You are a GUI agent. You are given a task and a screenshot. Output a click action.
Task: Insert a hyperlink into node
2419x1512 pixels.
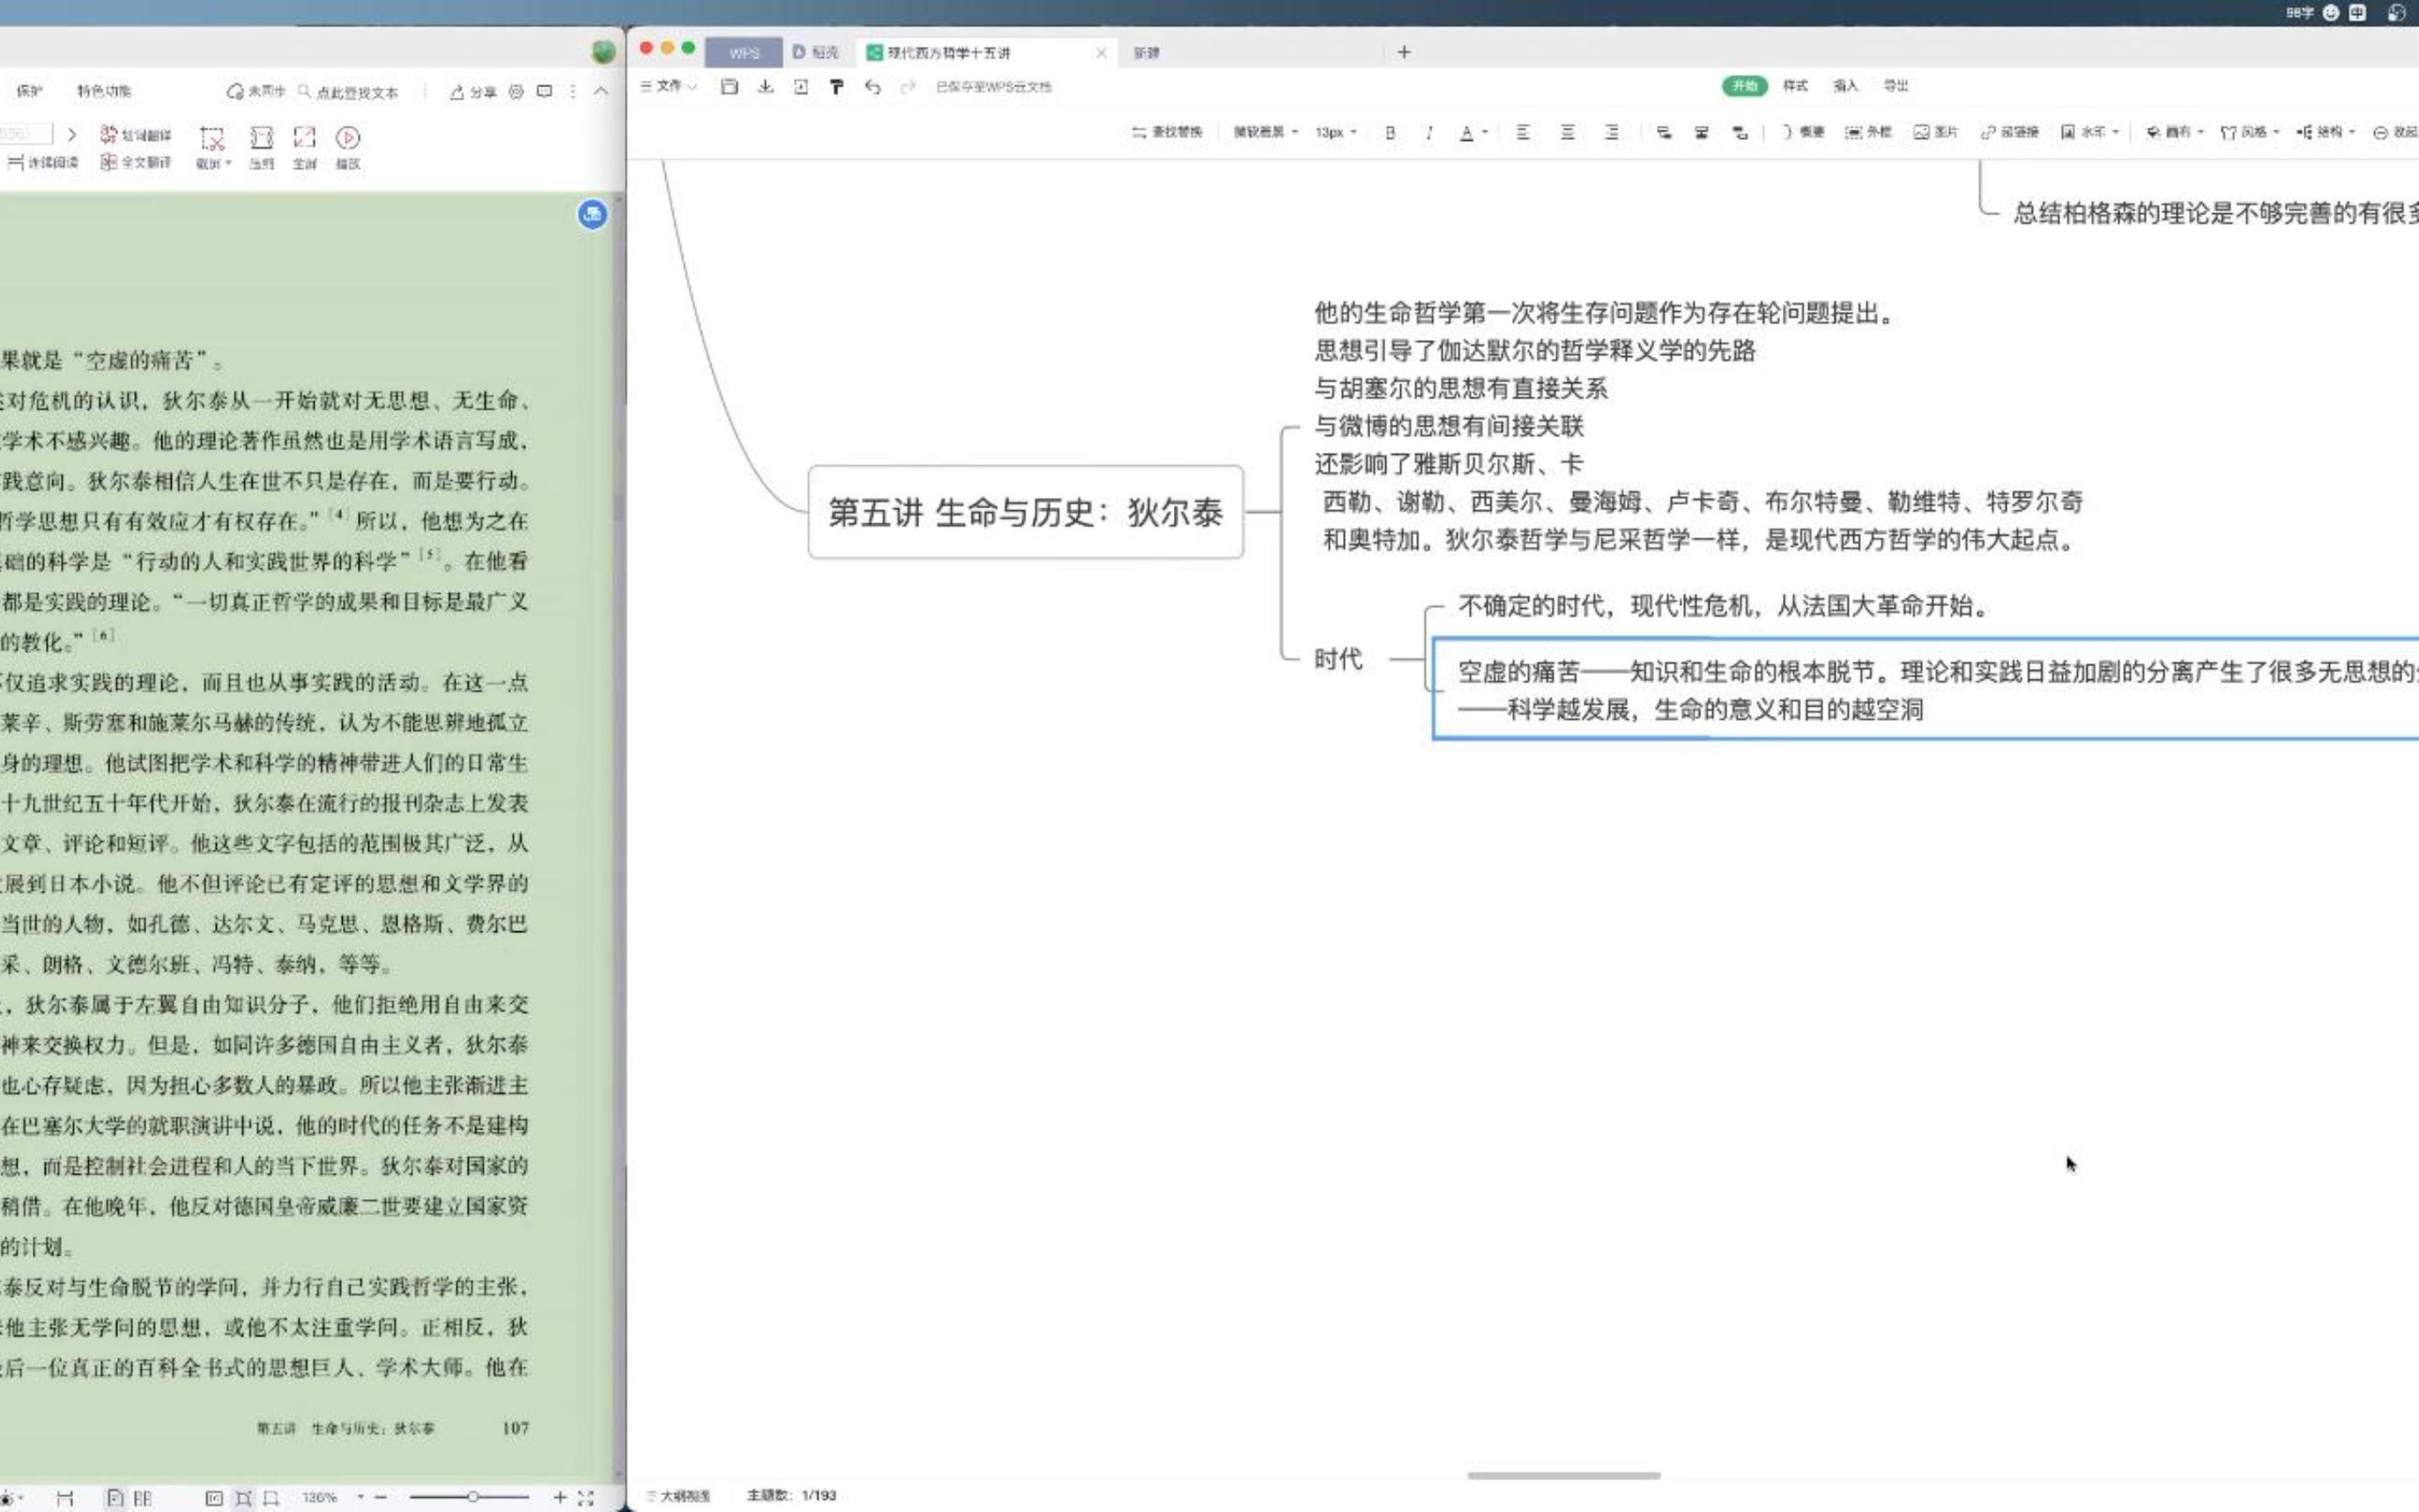pyautogui.click(x=2009, y=132)
